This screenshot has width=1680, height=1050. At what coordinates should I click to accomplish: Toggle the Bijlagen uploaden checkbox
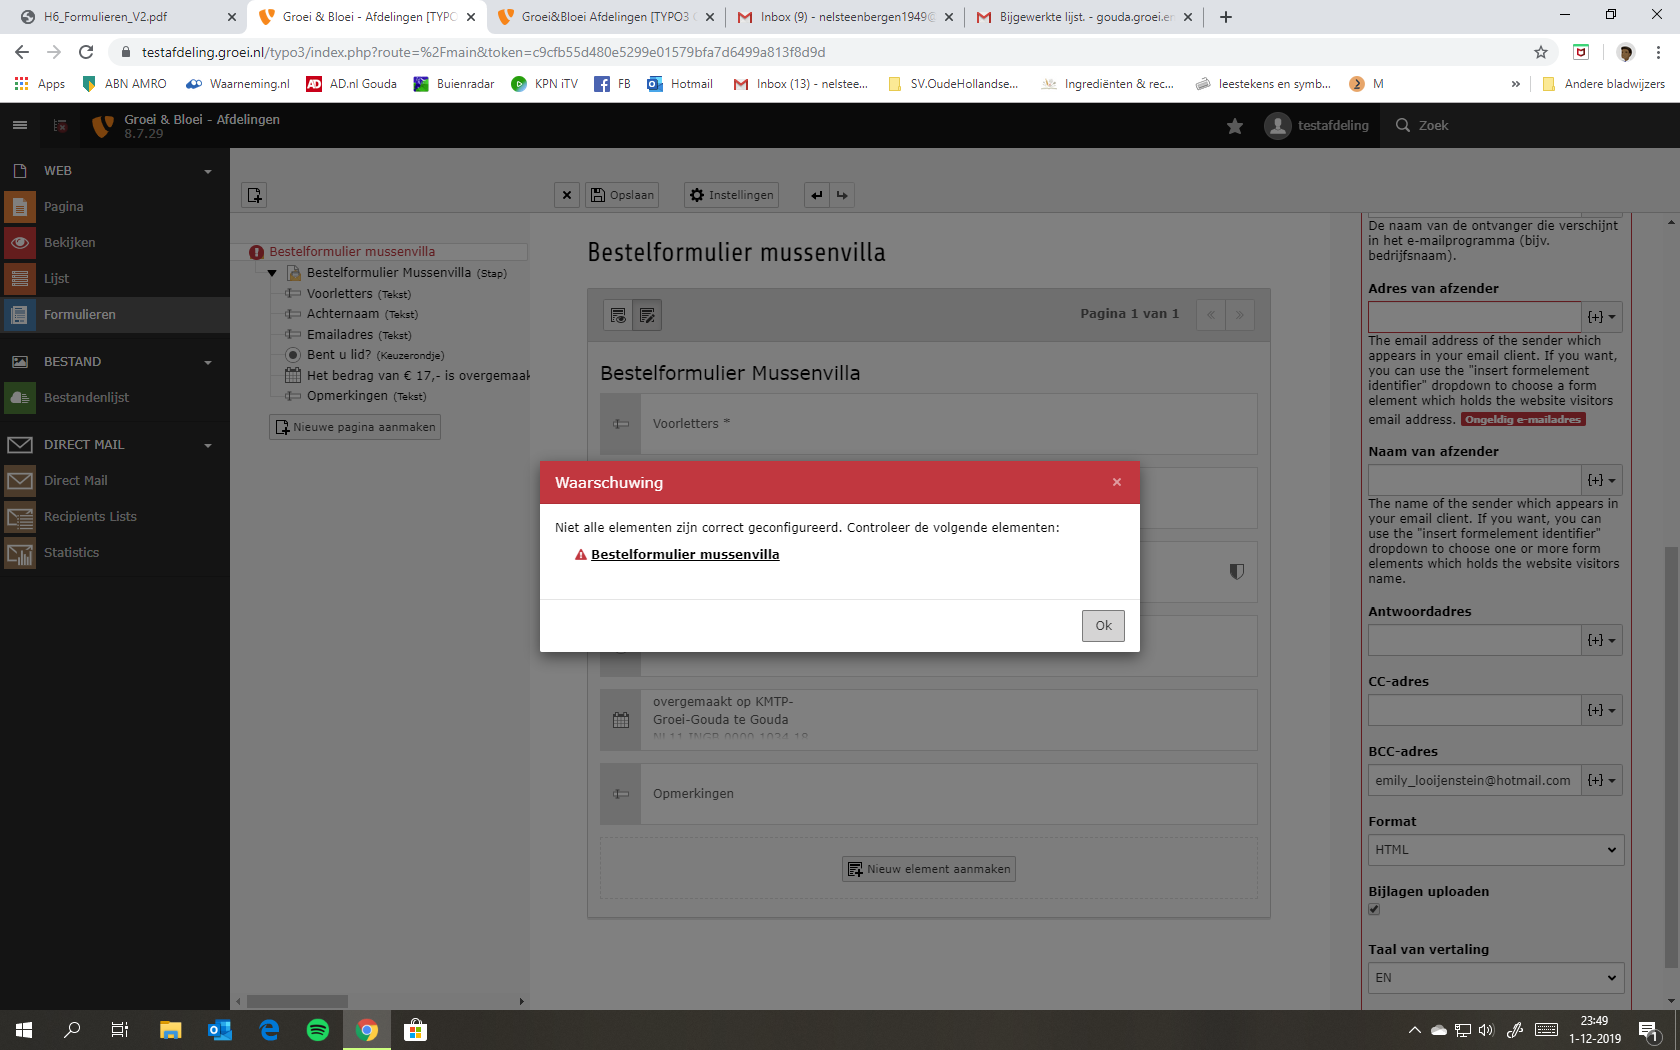click(x=1374, y=909)
